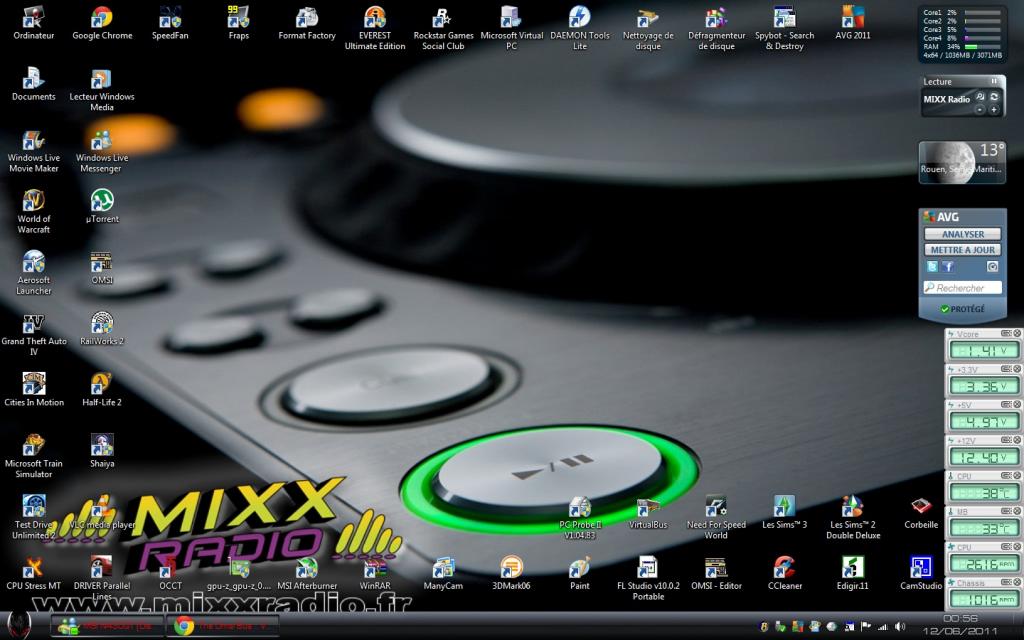Open RailWorks 2 shortcut
The height and width of the screenshot is (640, 1024).
(102, 328)
